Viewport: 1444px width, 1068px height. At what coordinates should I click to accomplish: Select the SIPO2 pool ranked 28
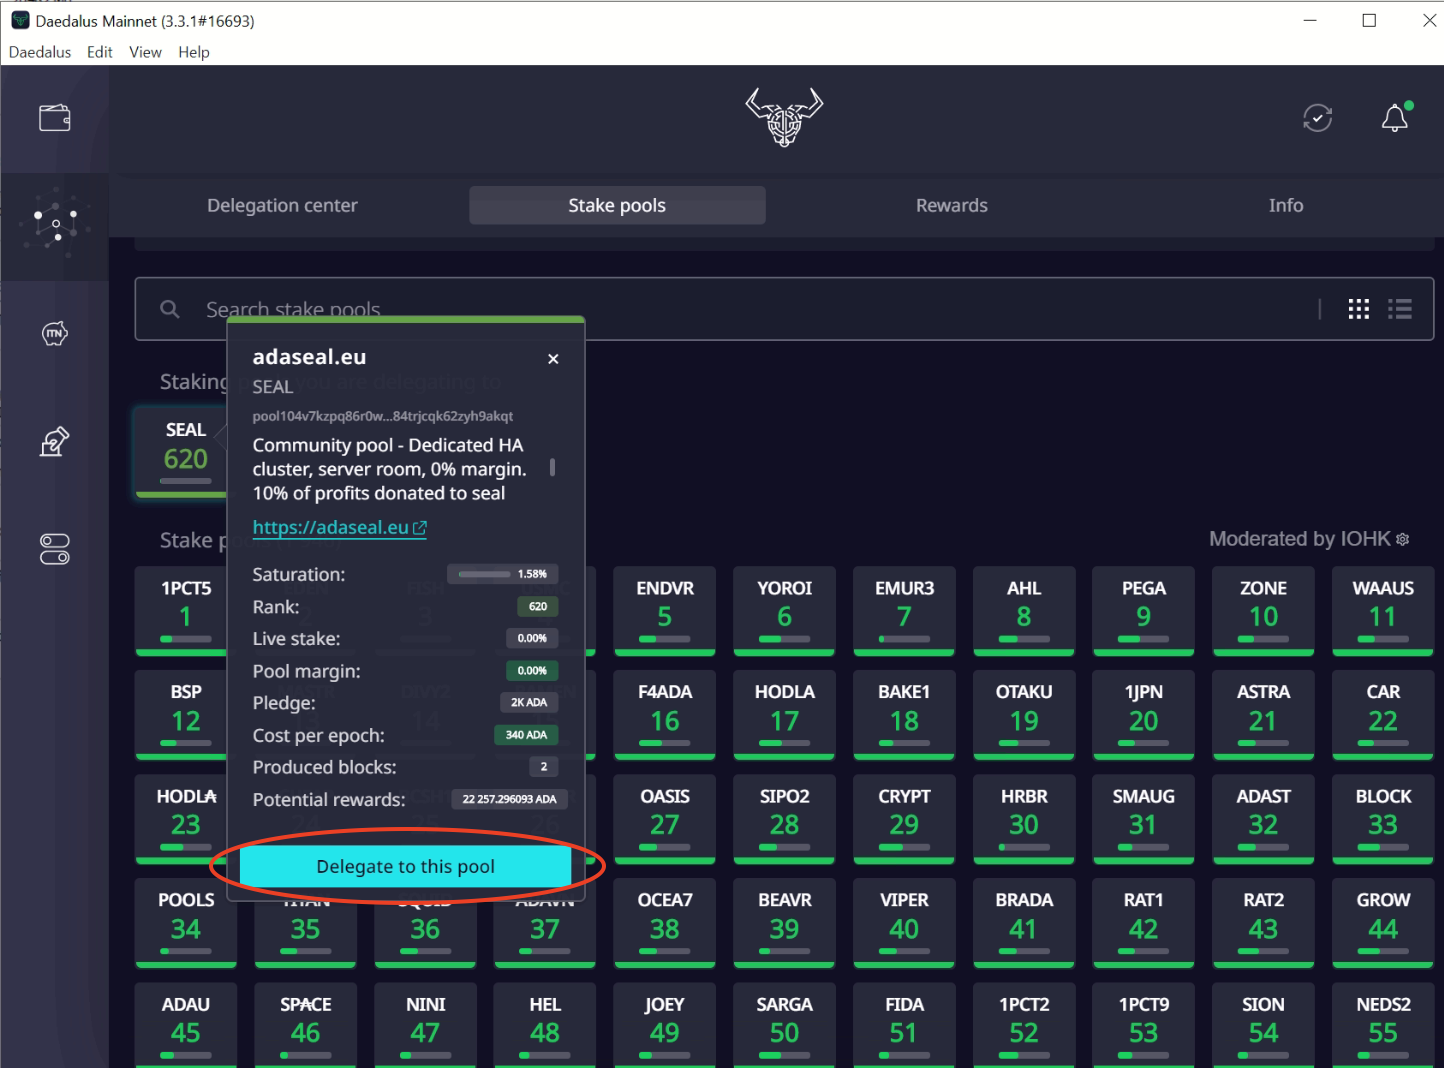click(784, 819)
